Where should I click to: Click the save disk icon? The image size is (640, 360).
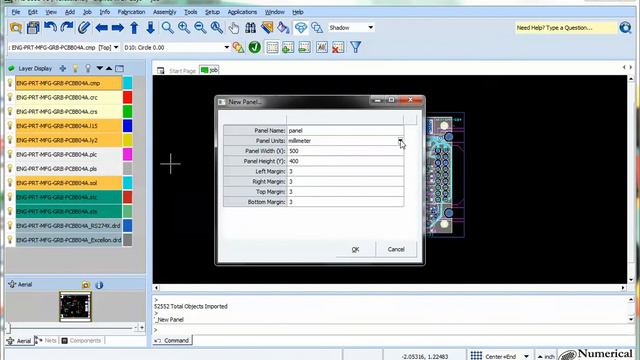[x=33, y=28]
